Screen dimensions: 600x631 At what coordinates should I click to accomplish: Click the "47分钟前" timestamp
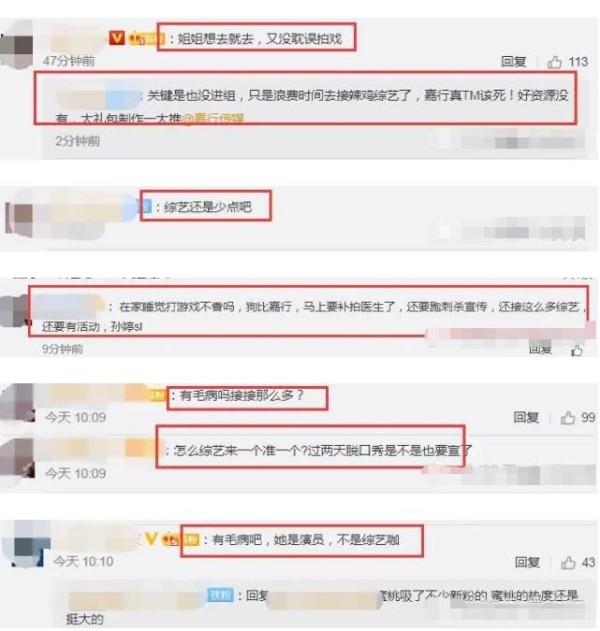[69, 61]
